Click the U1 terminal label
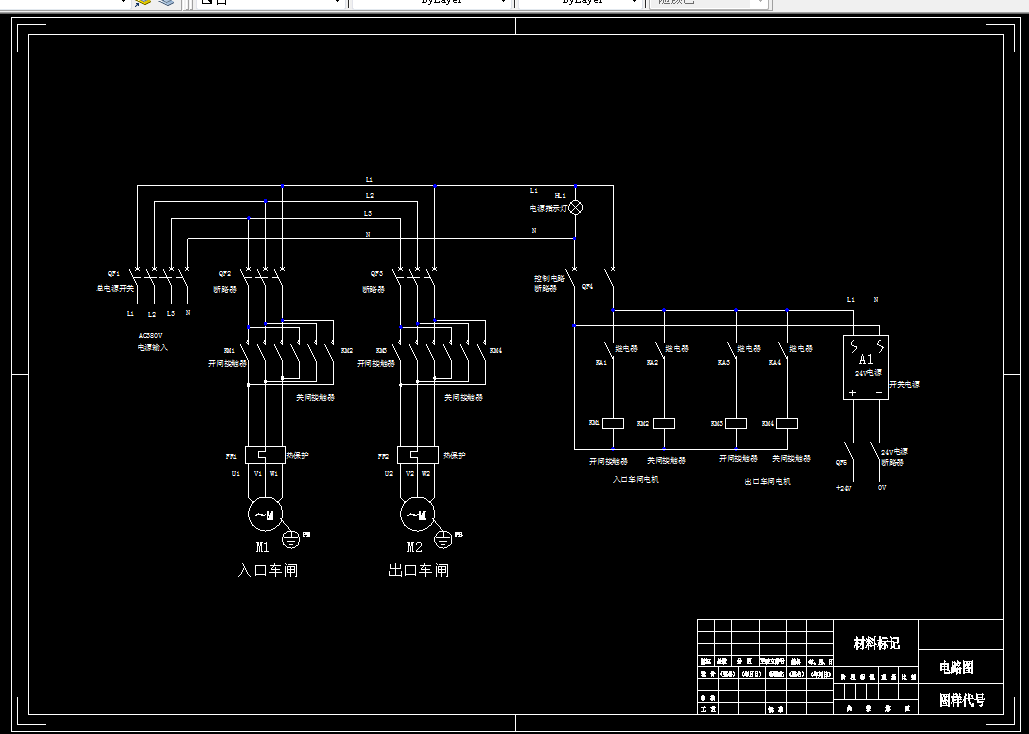1029x734 pixels. point(236,473)
